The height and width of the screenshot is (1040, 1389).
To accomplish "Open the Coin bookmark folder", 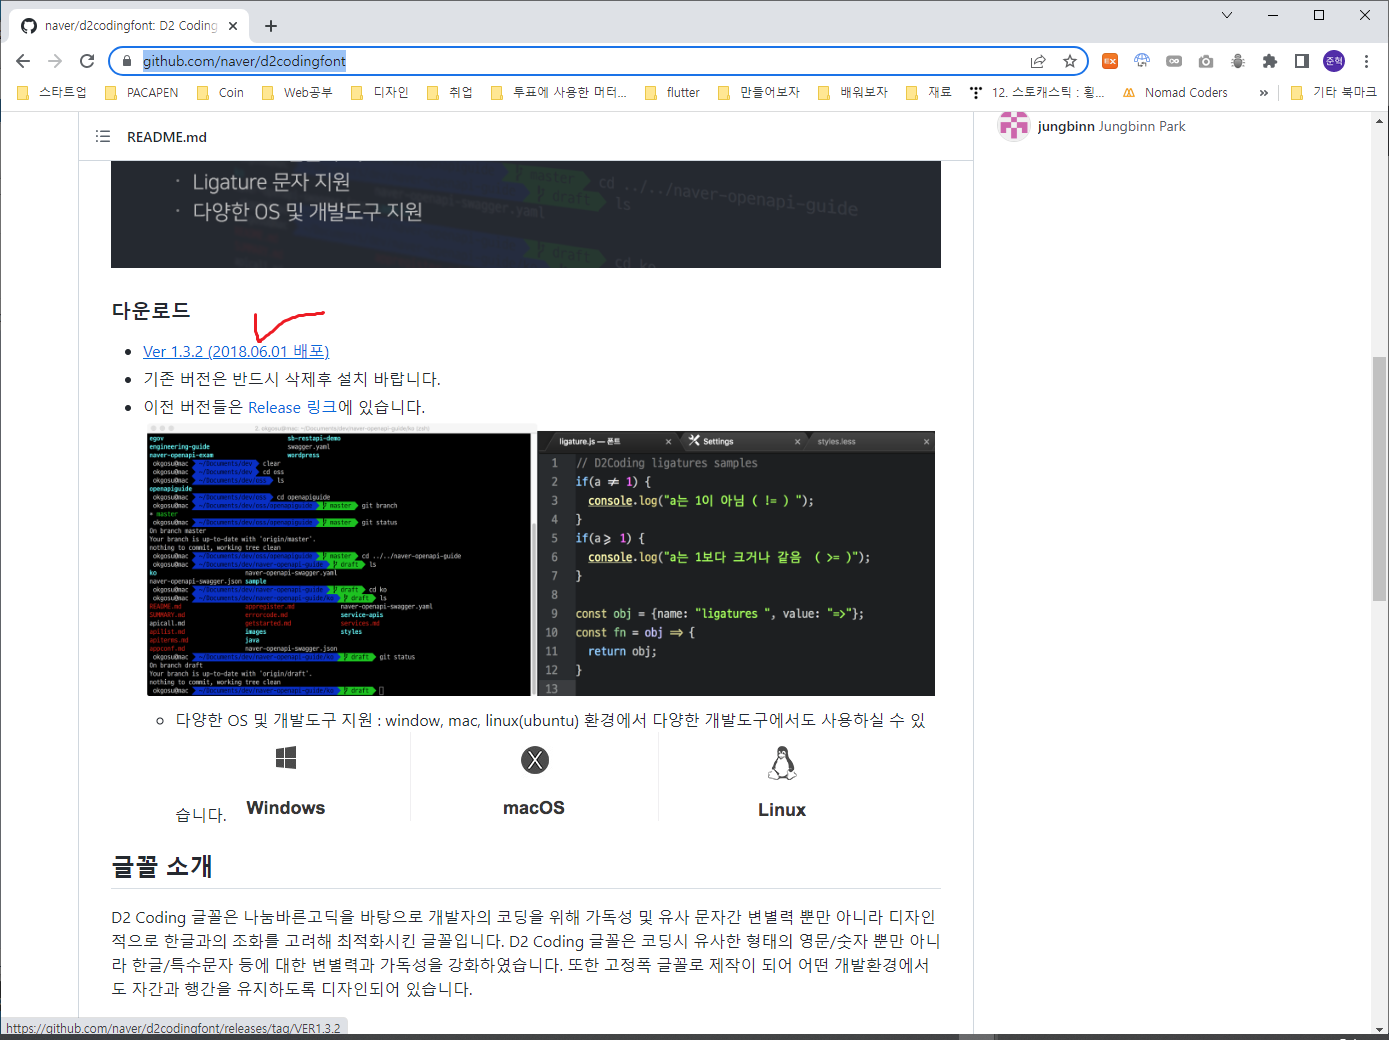I will point(221,92).
